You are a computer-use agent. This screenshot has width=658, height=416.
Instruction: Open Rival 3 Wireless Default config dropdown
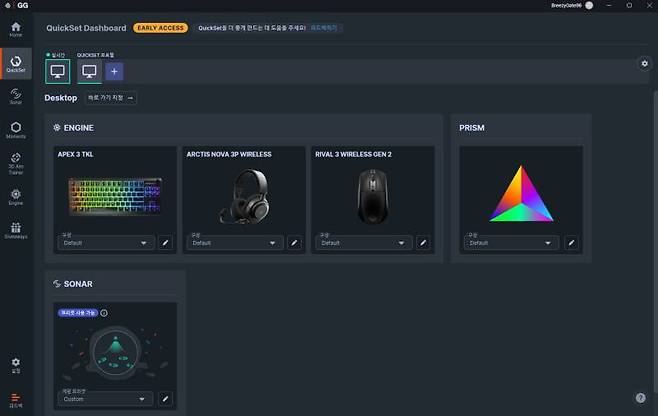pyautogui.click(x=363, y=243)
